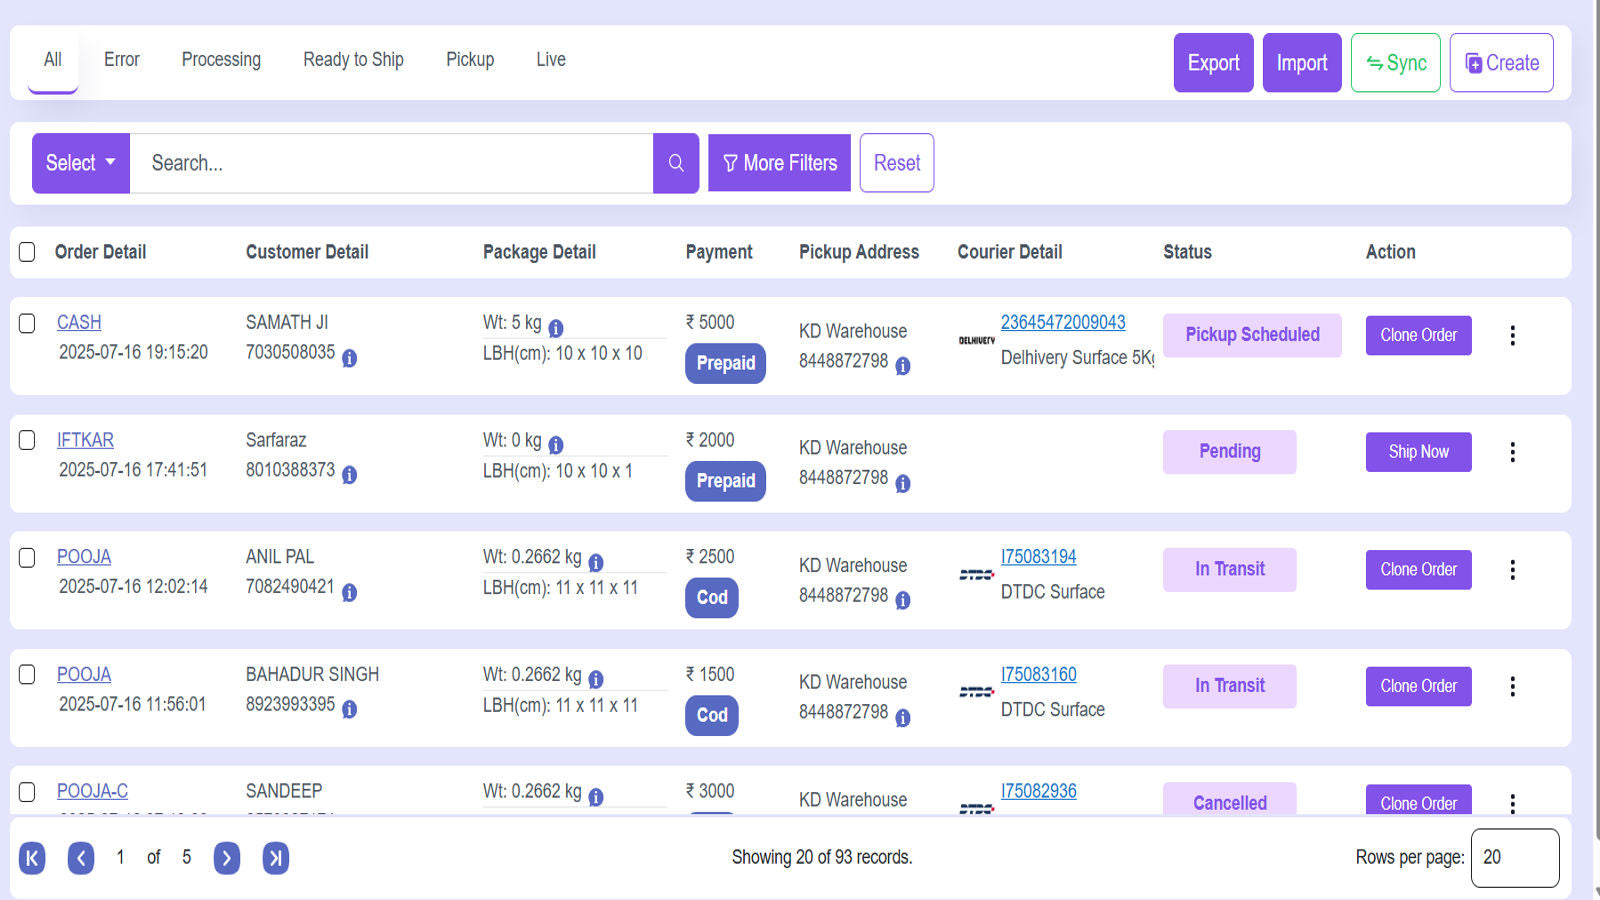
Task: Click into the Search input field
Action: coord(391,163)
